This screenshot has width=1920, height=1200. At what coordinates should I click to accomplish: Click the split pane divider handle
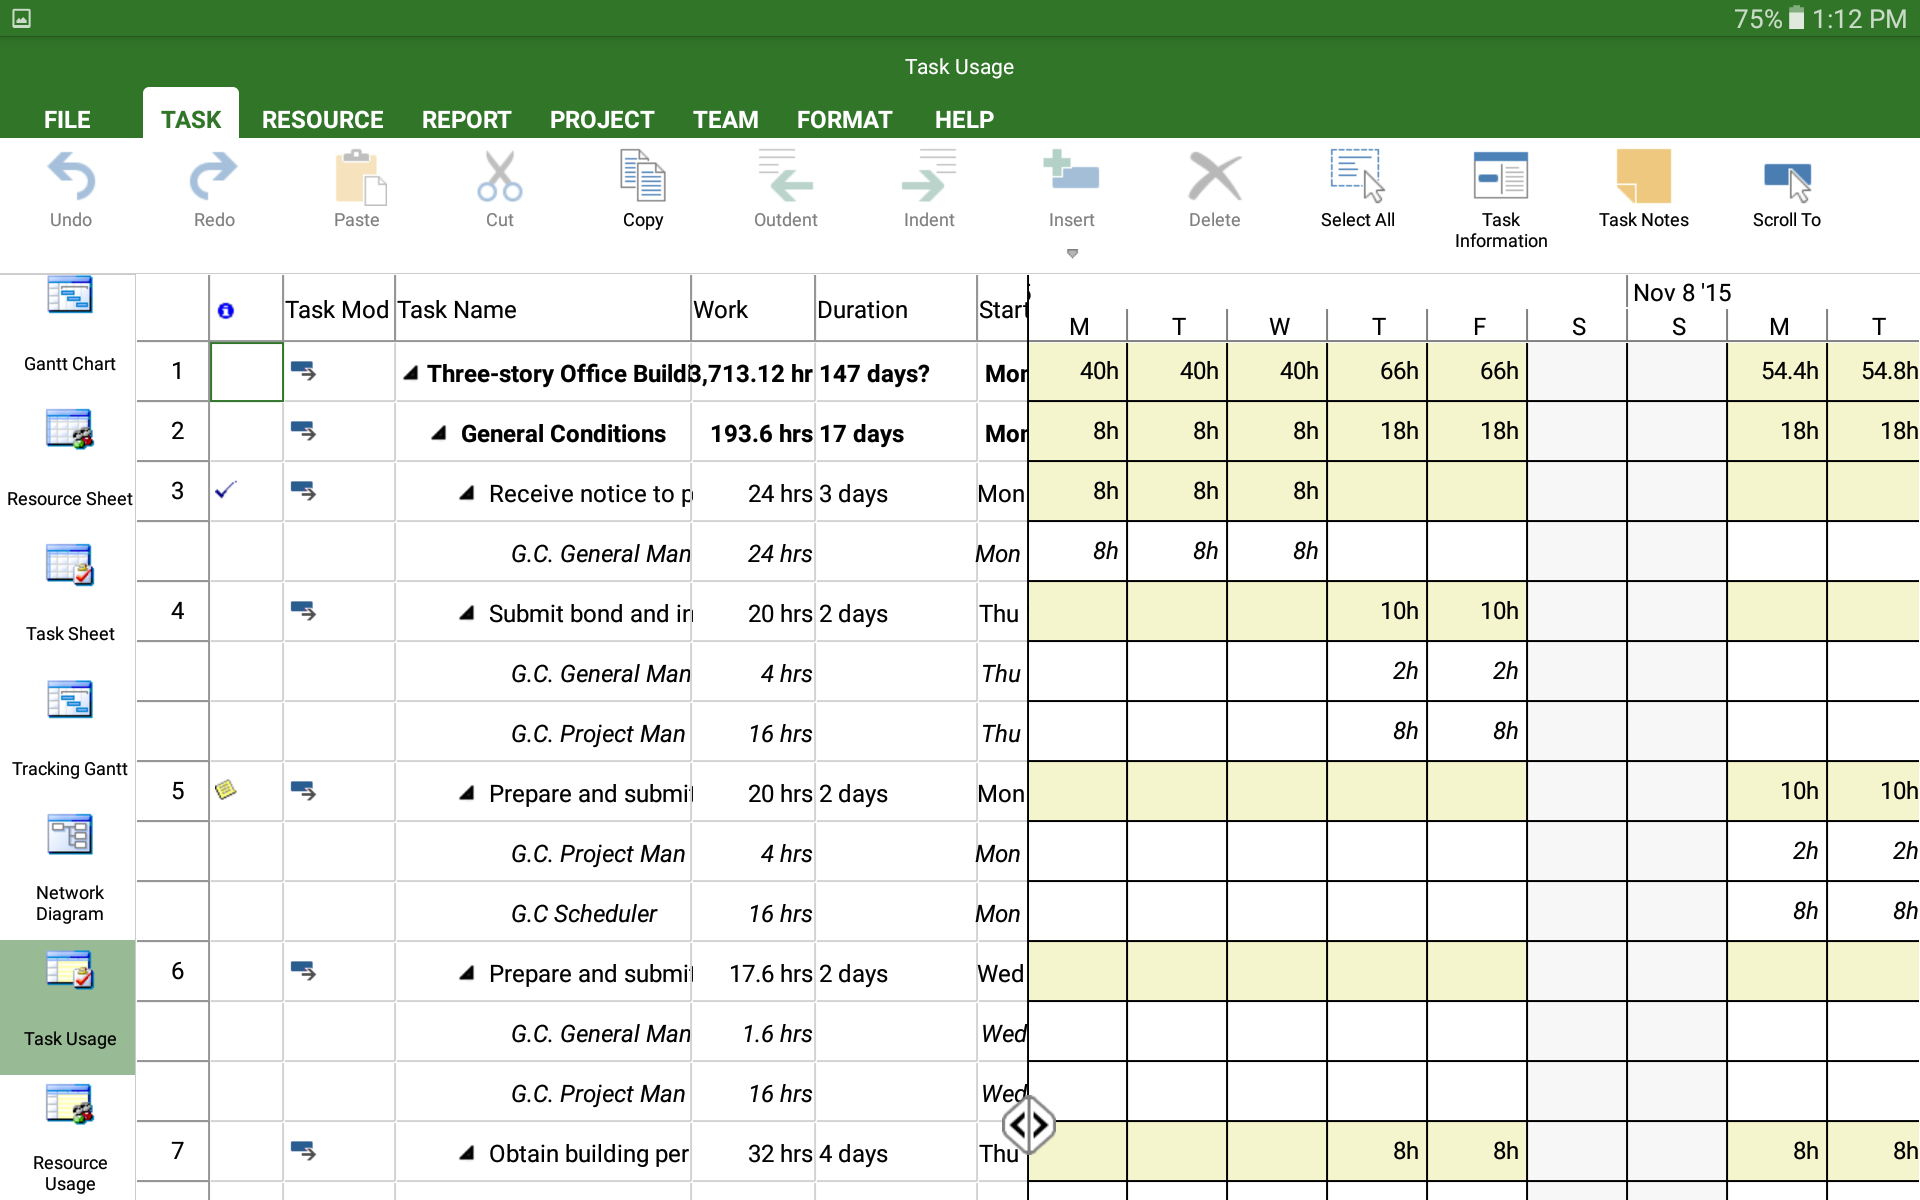(x=1029, y=1125)
